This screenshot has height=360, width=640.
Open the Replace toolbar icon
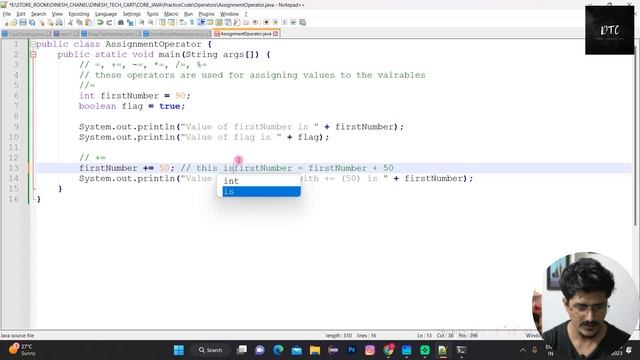(x=130, y=22)
